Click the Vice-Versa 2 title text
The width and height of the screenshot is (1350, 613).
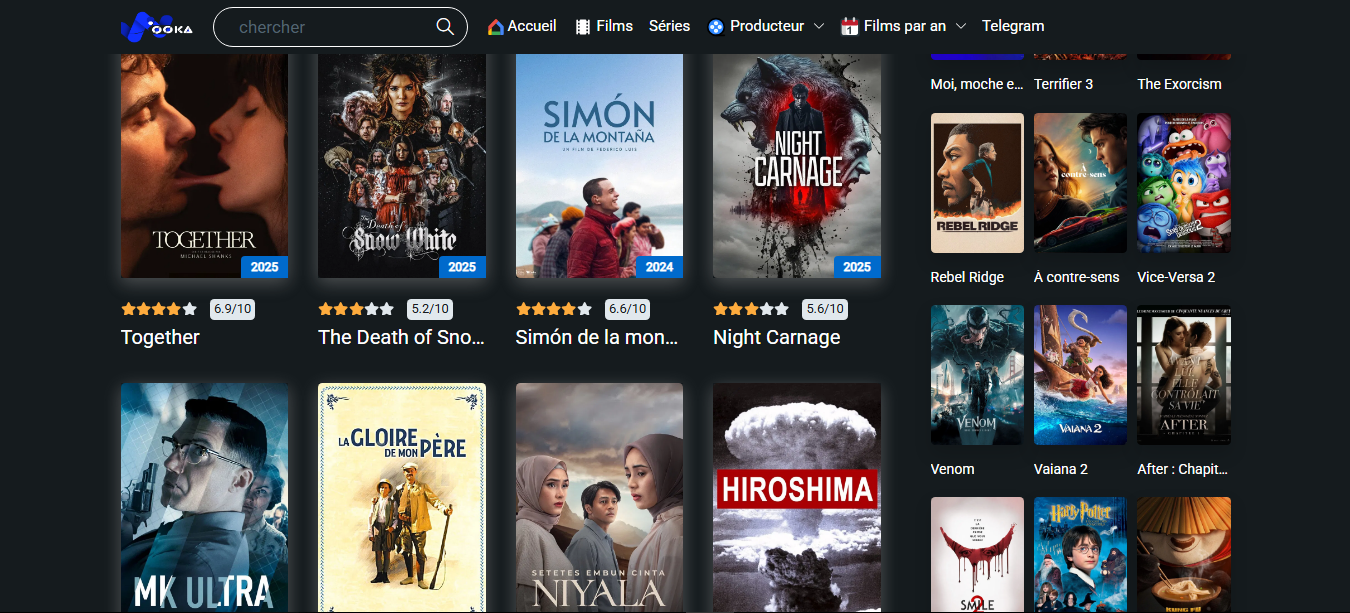point(1177,277)
